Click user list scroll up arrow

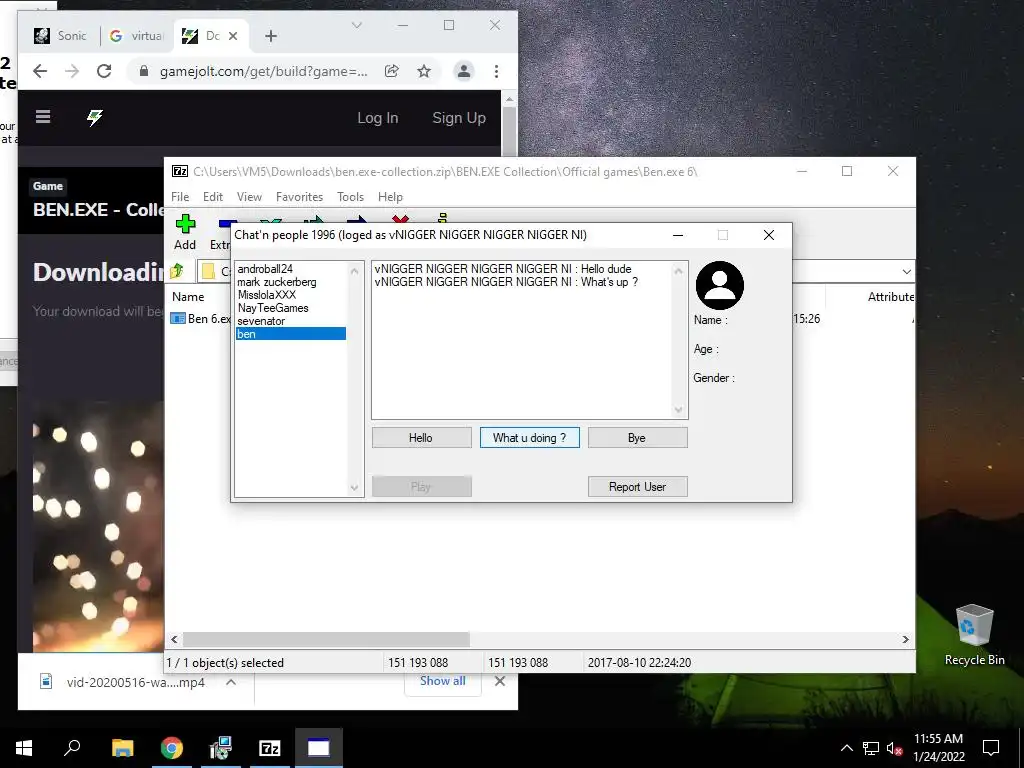click(x=355, y=270)
